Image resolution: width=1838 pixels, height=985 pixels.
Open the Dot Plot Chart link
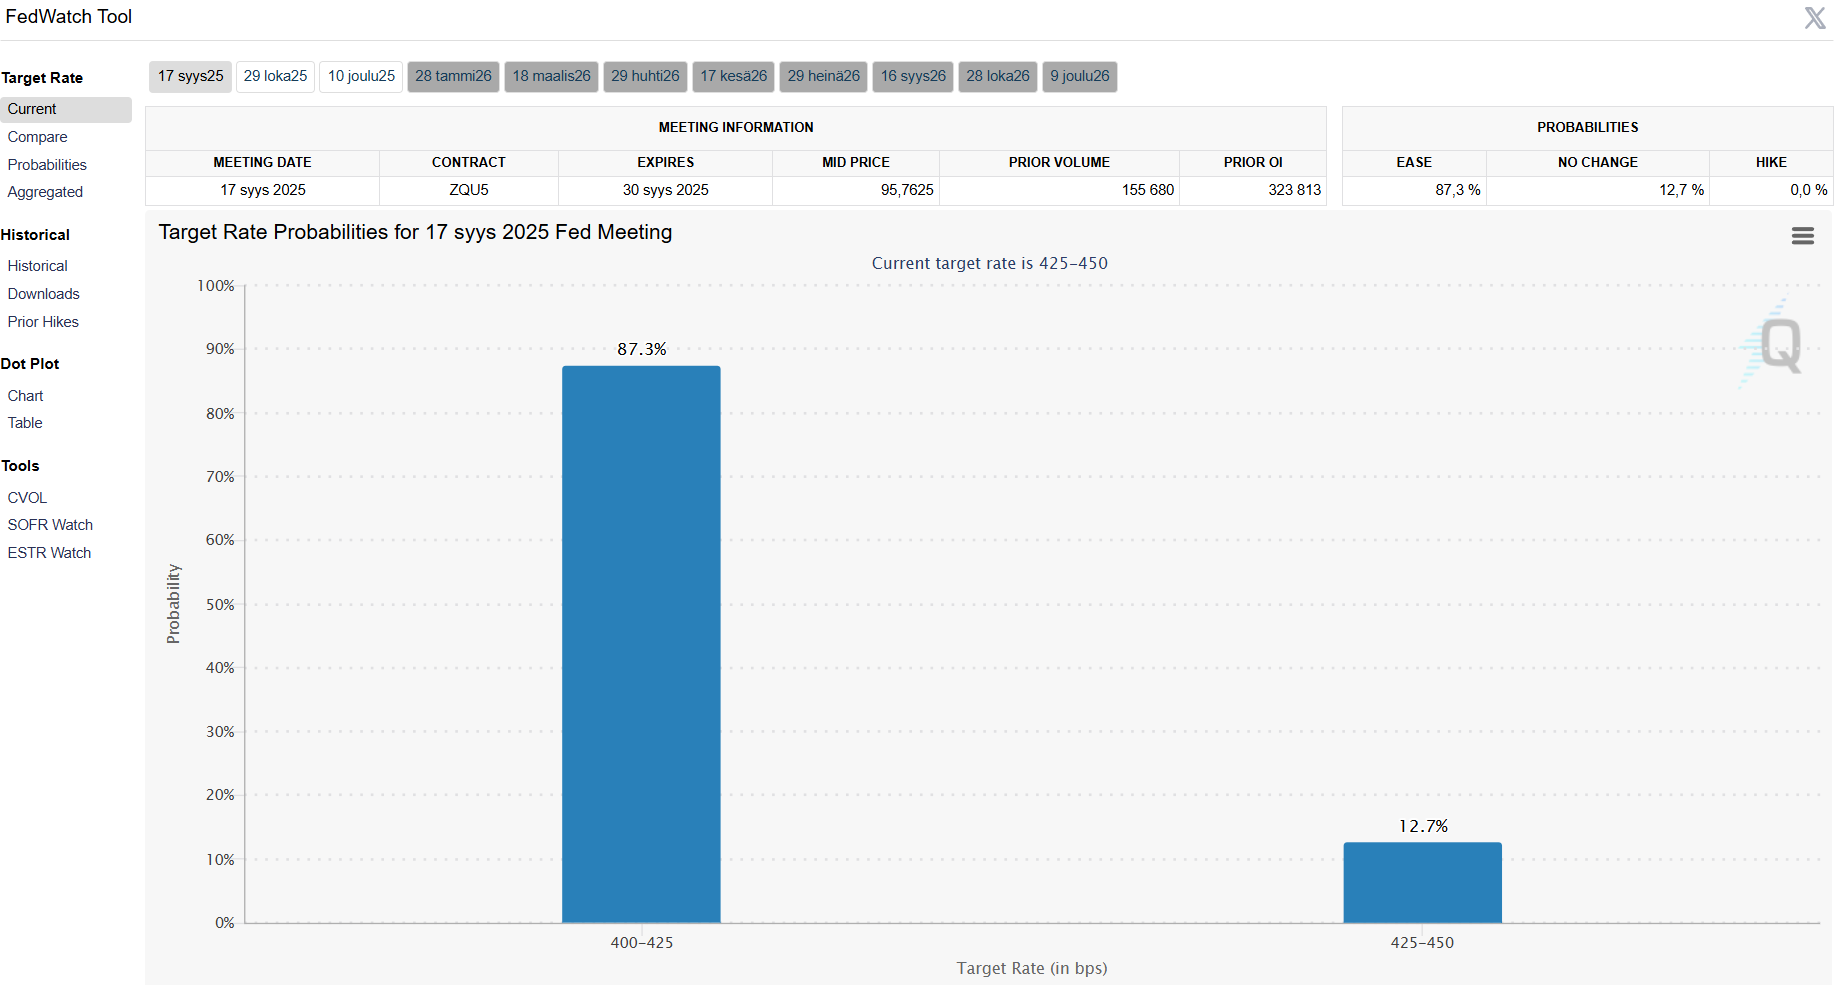point(25,396)
